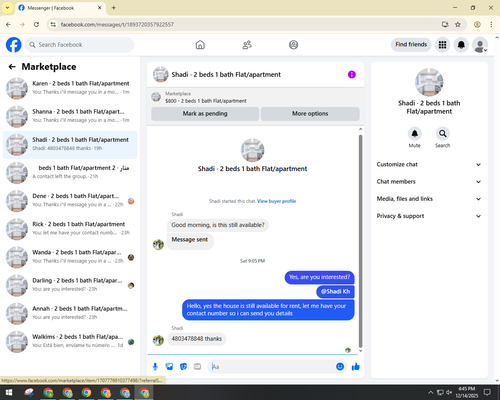
Task: Click the address bar URL
Action: pos(117,24)
